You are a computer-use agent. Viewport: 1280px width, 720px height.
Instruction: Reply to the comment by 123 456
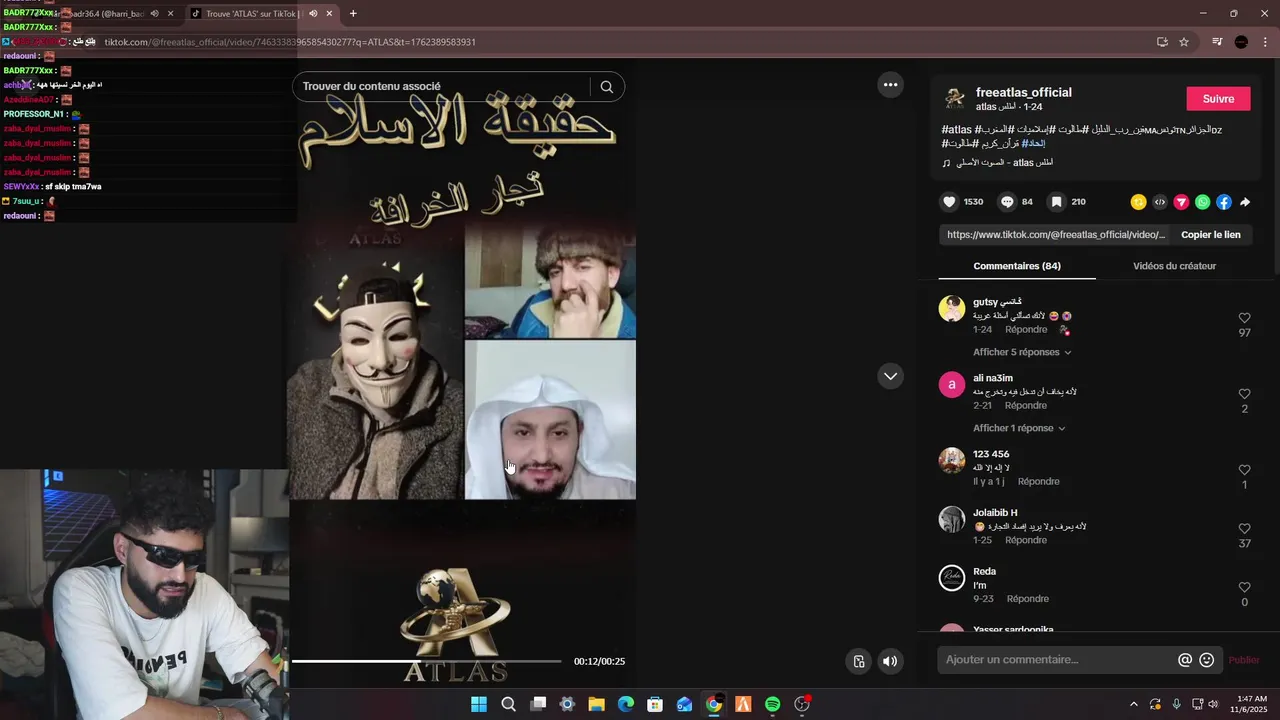click(1038, 482)
